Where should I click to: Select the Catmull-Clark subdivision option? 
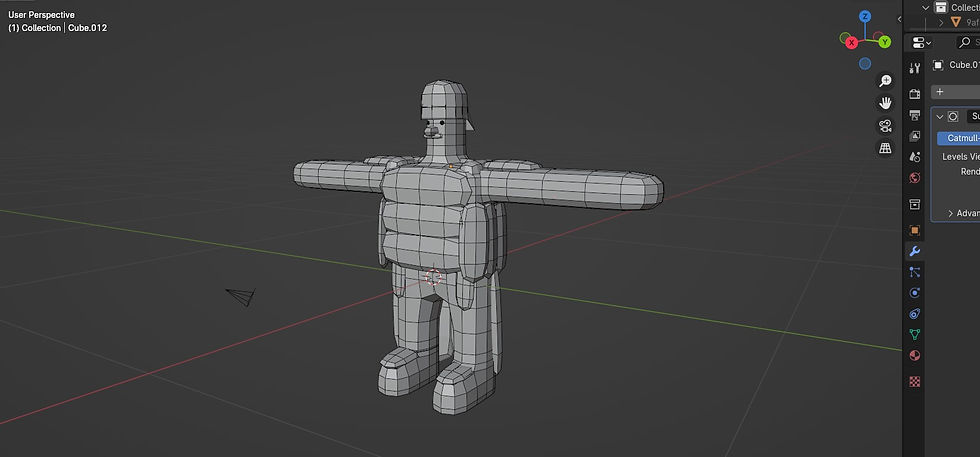(x=958, y=138)
